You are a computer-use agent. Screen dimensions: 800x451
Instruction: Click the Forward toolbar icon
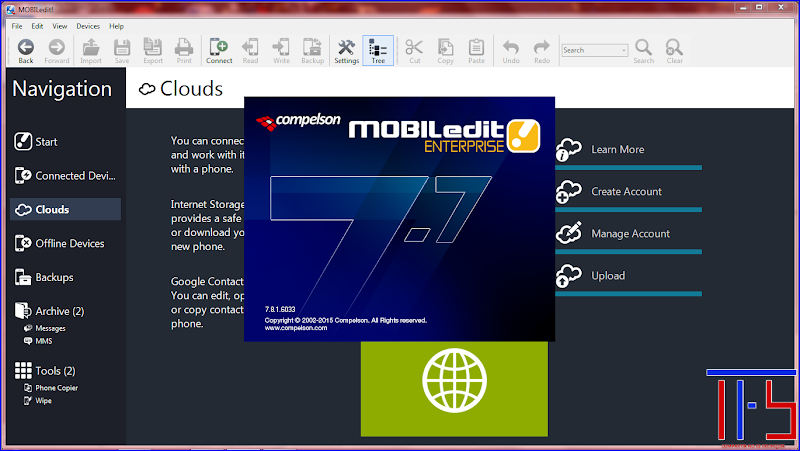pos(57,51)
